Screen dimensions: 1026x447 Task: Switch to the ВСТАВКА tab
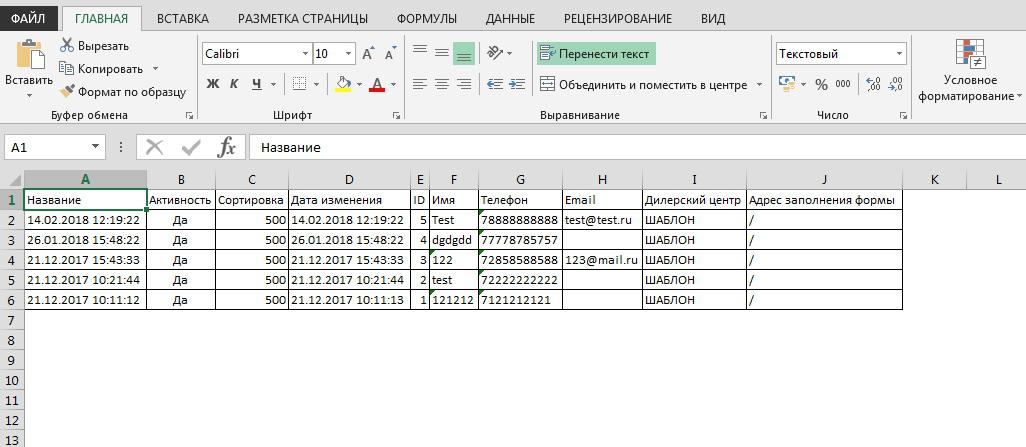coord(183,18)
